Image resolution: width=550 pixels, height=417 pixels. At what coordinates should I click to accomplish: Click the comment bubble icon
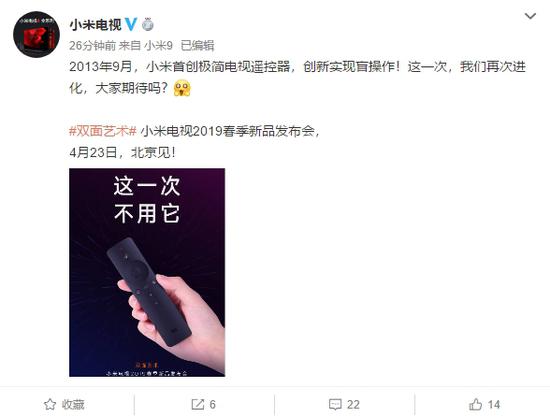335,404
